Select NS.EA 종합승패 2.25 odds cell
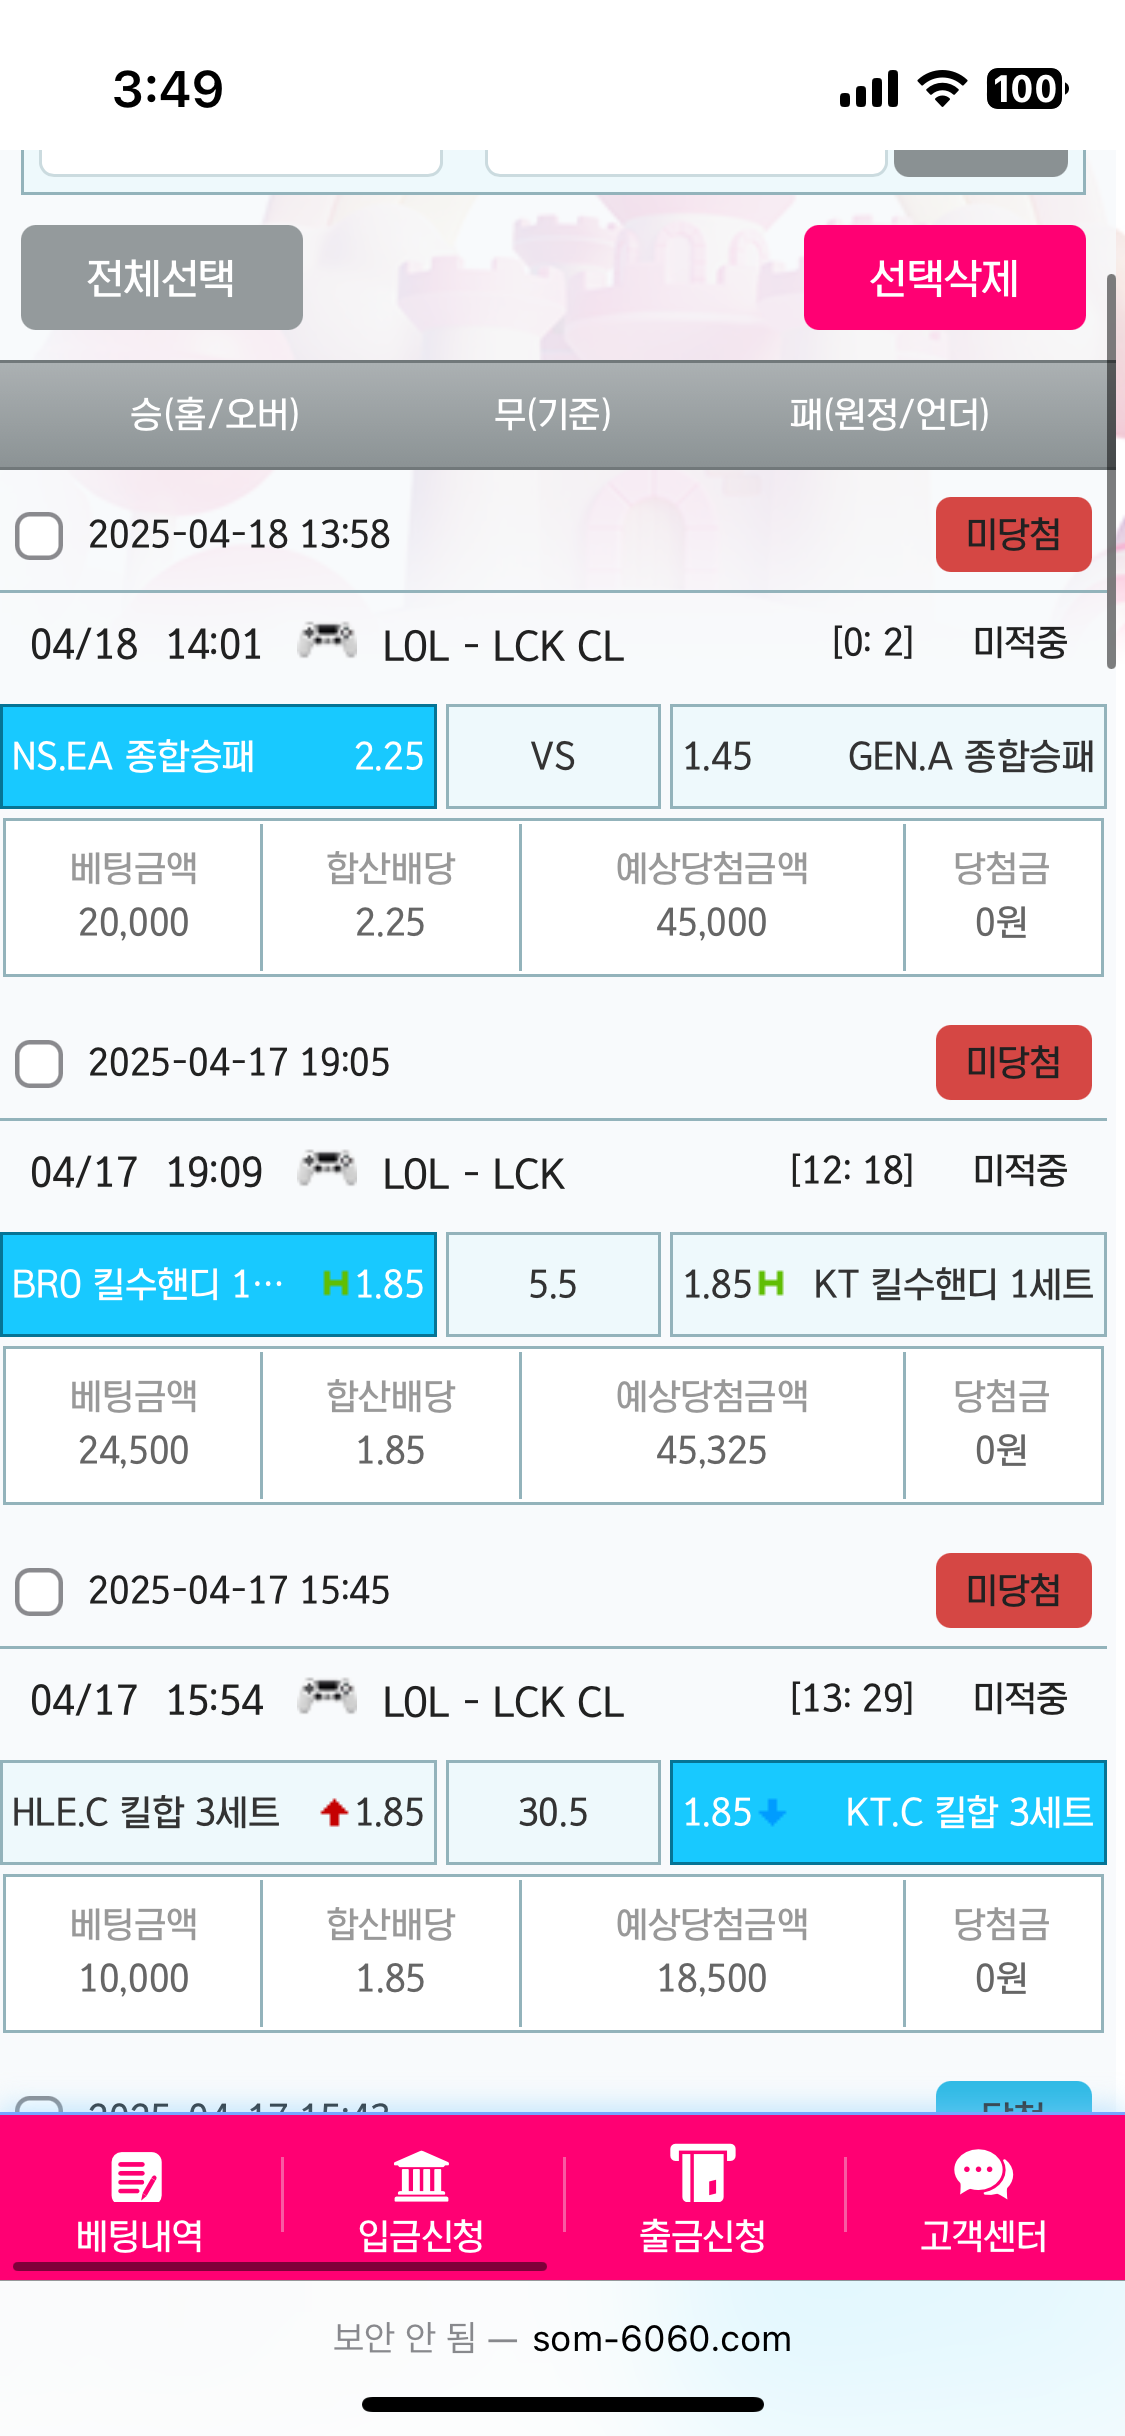This screenshot has height=2436, width=1125. 218,756
